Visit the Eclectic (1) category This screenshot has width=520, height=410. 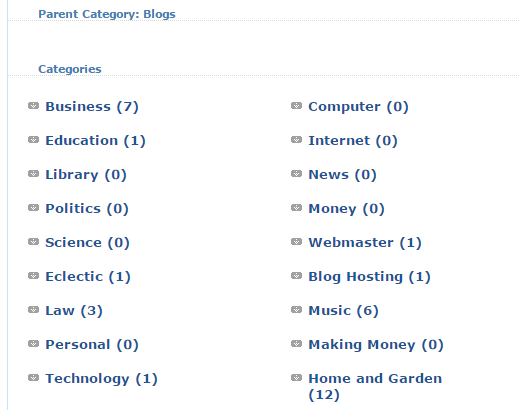coord(88,277)
